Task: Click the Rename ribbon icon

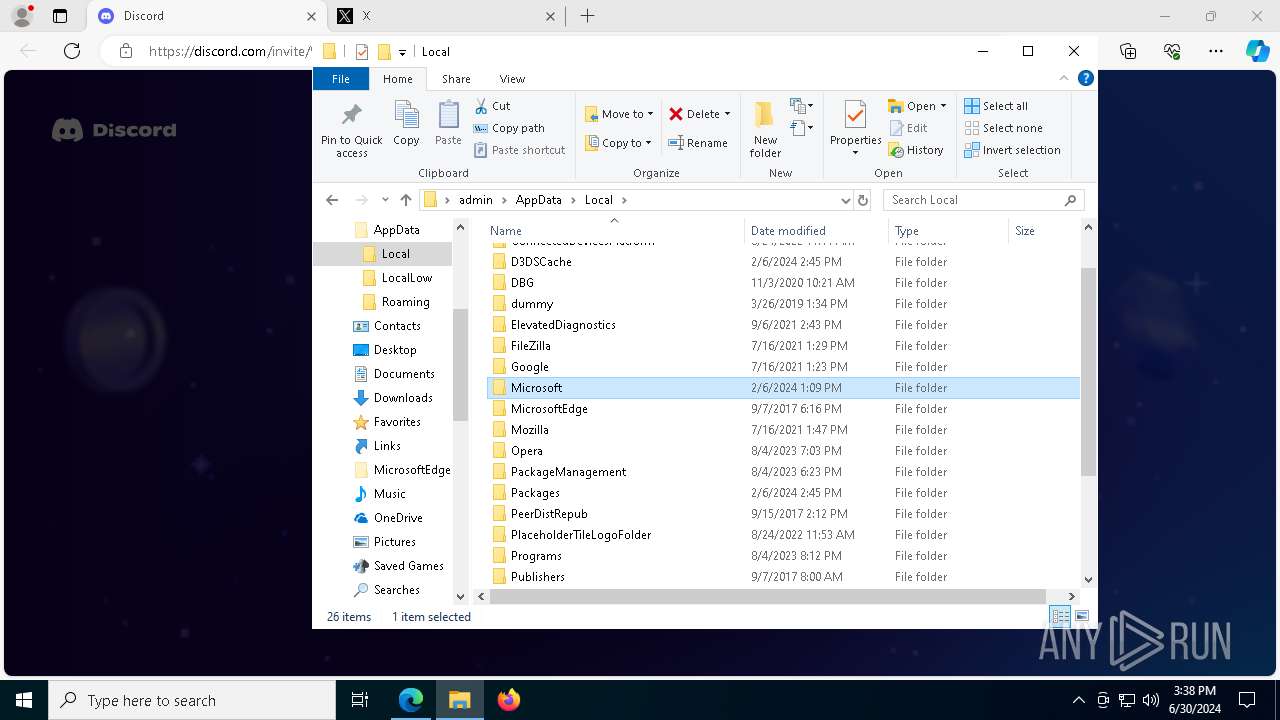Action: click(x=698, y=143)
